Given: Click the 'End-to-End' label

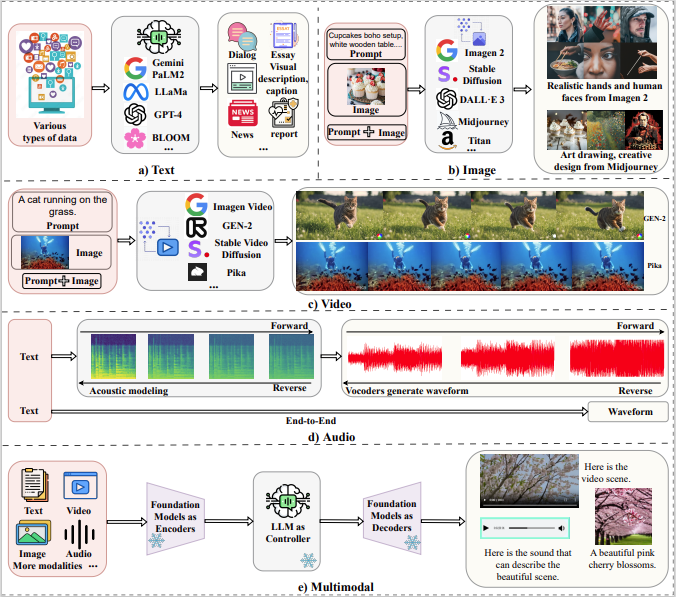Looking at the screenshot, I should click(310, 421).
